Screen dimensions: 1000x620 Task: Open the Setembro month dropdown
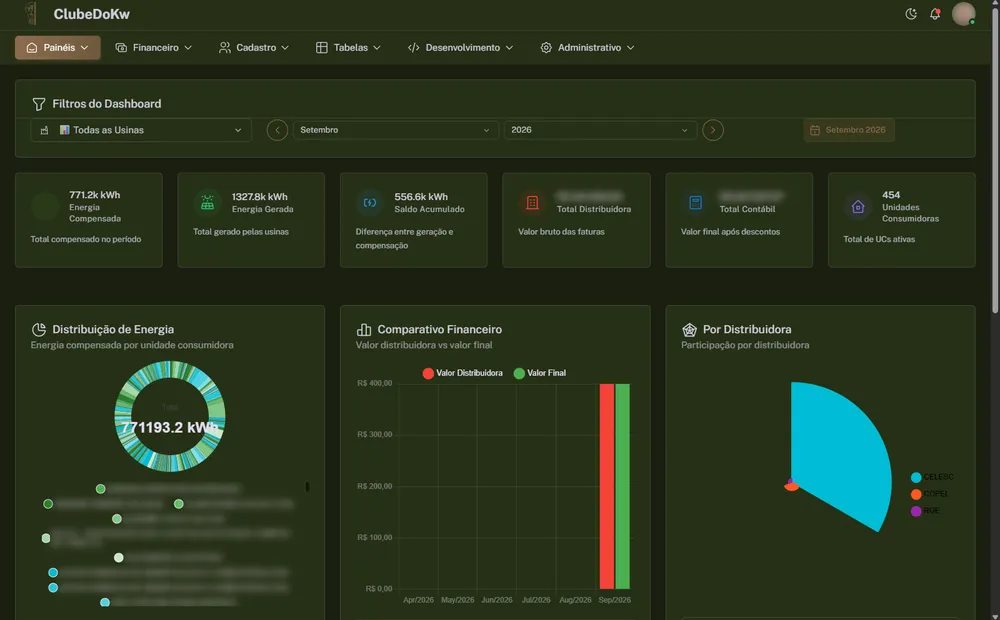point(395,130)
